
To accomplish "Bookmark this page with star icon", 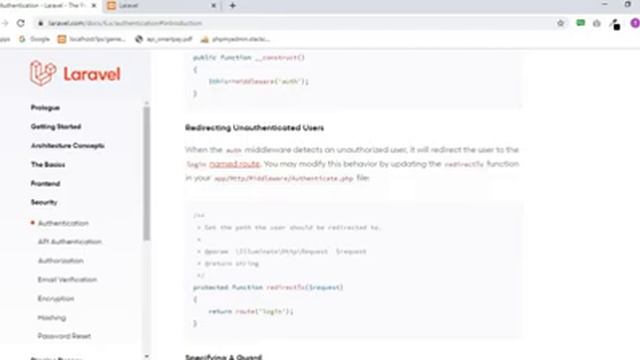I will coord(560,23).
